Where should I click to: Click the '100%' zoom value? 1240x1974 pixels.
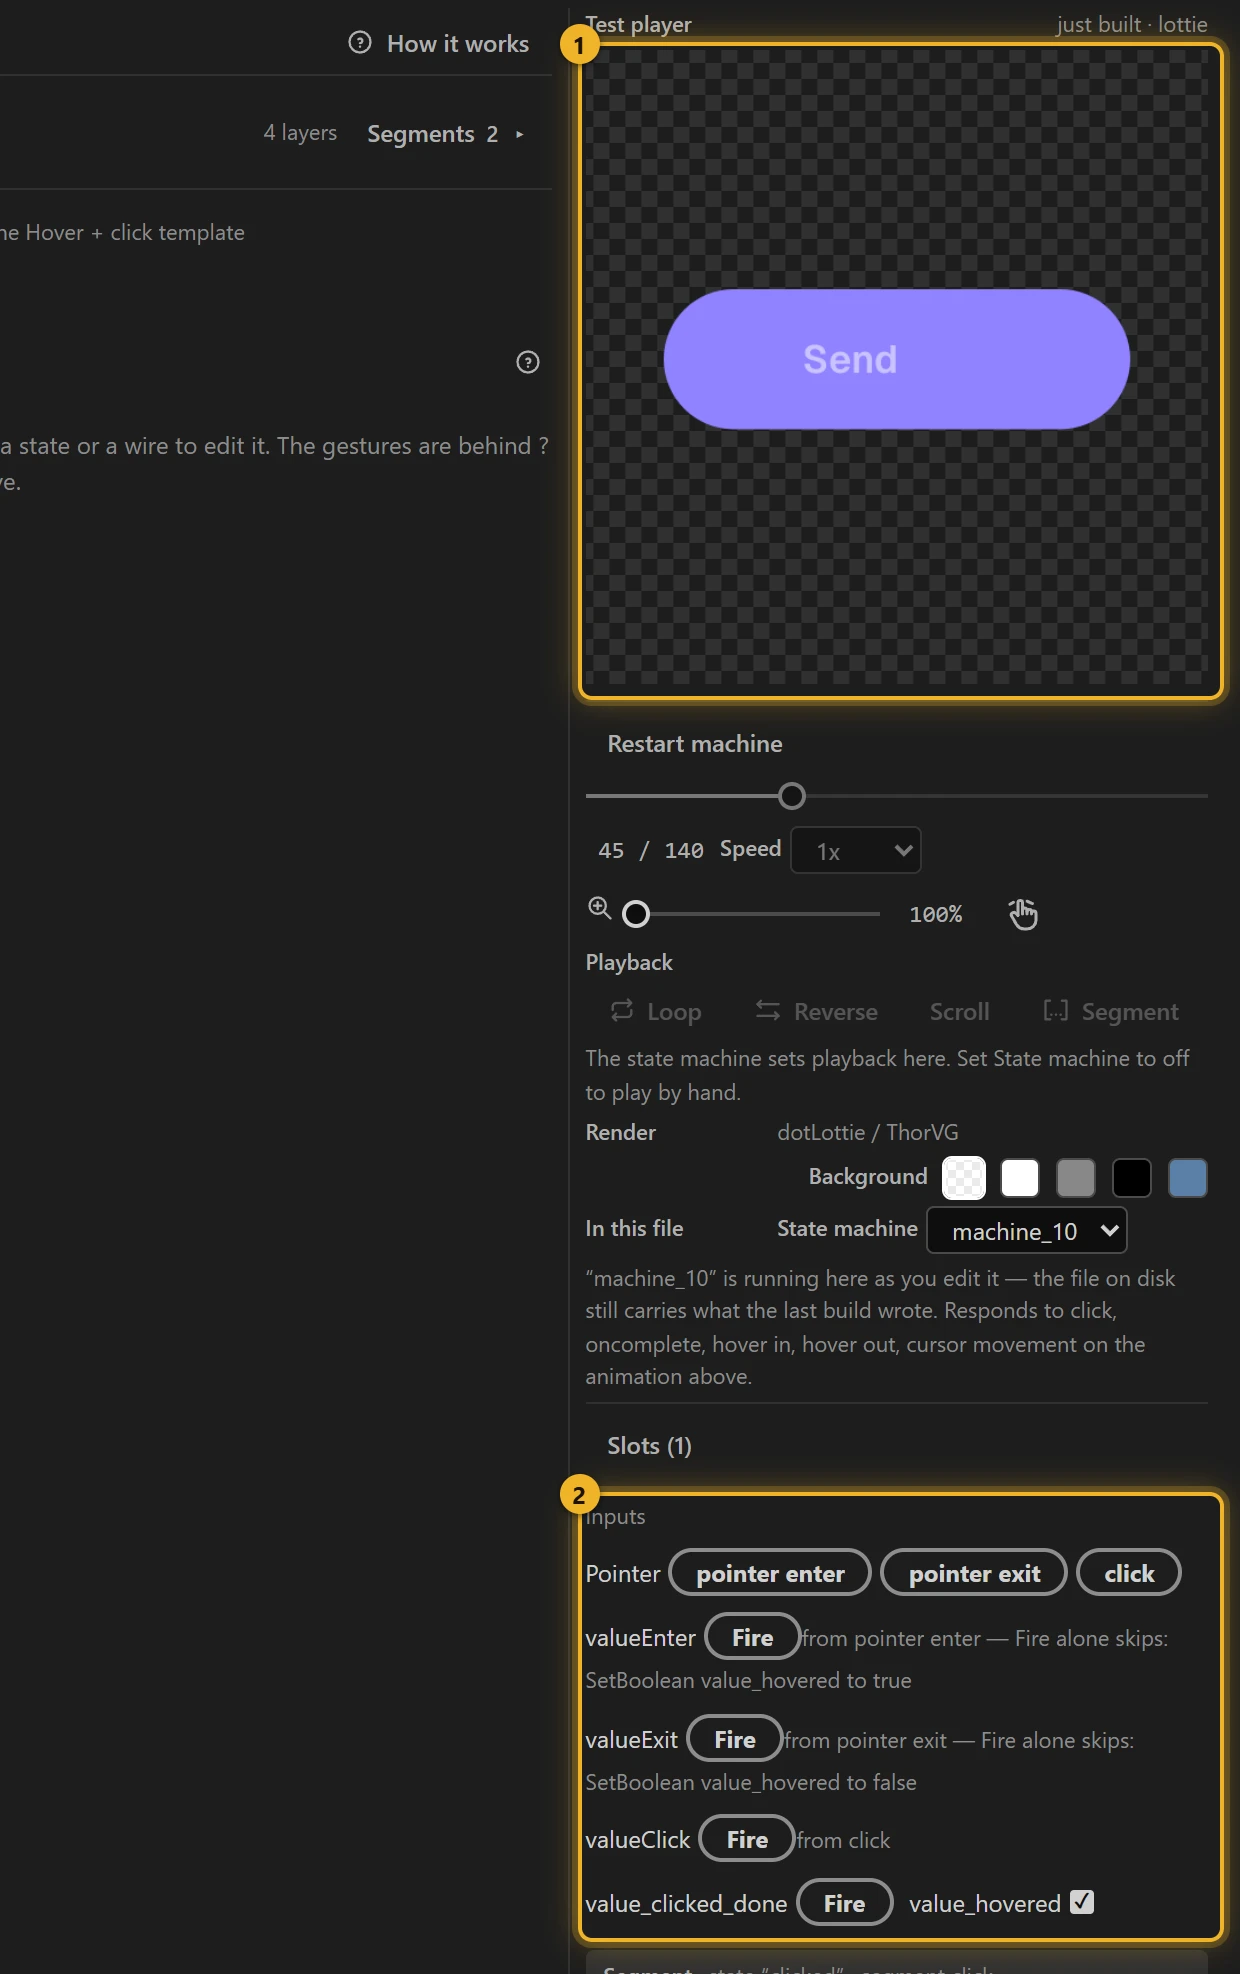tap(936, 914)
